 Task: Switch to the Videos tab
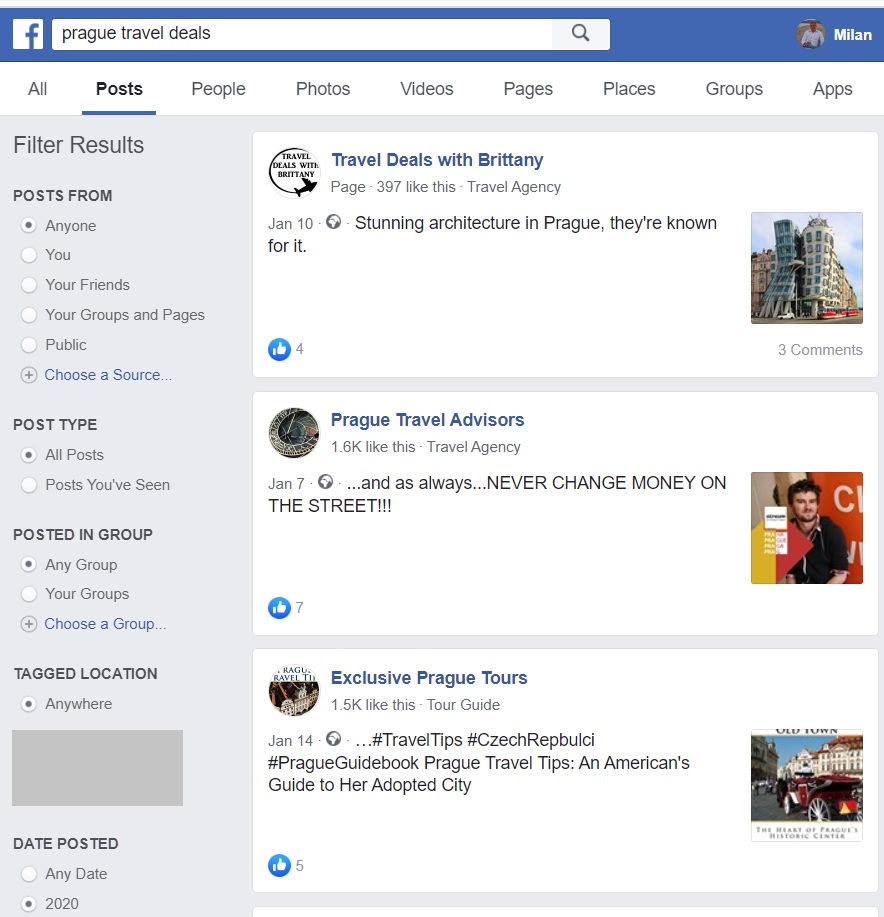point(427,89)
